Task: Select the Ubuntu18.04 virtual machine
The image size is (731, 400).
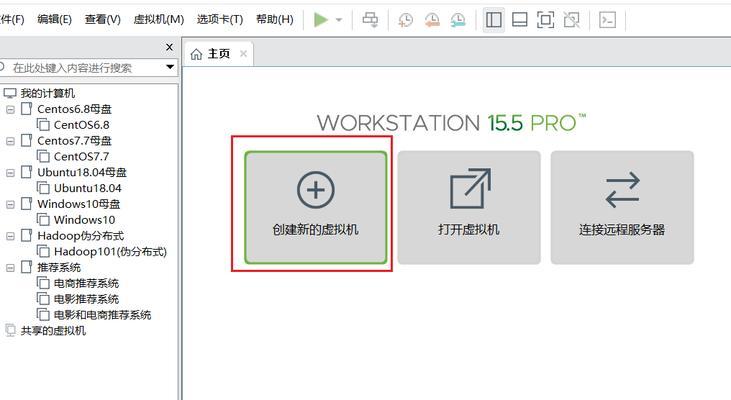Action: (x=88, y=188)
